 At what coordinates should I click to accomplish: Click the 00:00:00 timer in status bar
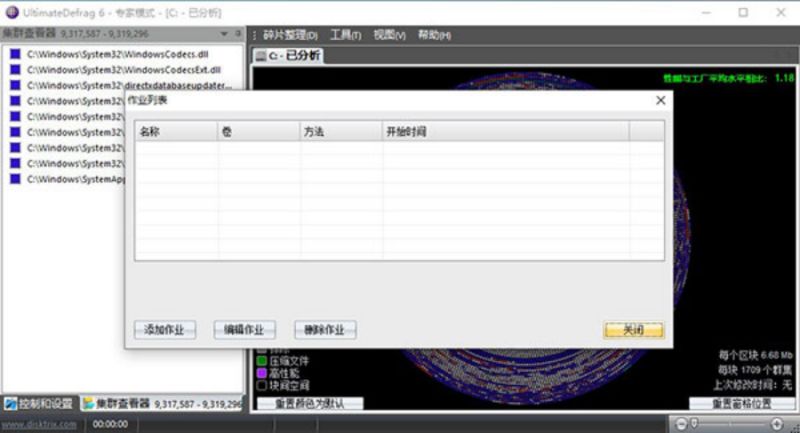pos(110,424)
